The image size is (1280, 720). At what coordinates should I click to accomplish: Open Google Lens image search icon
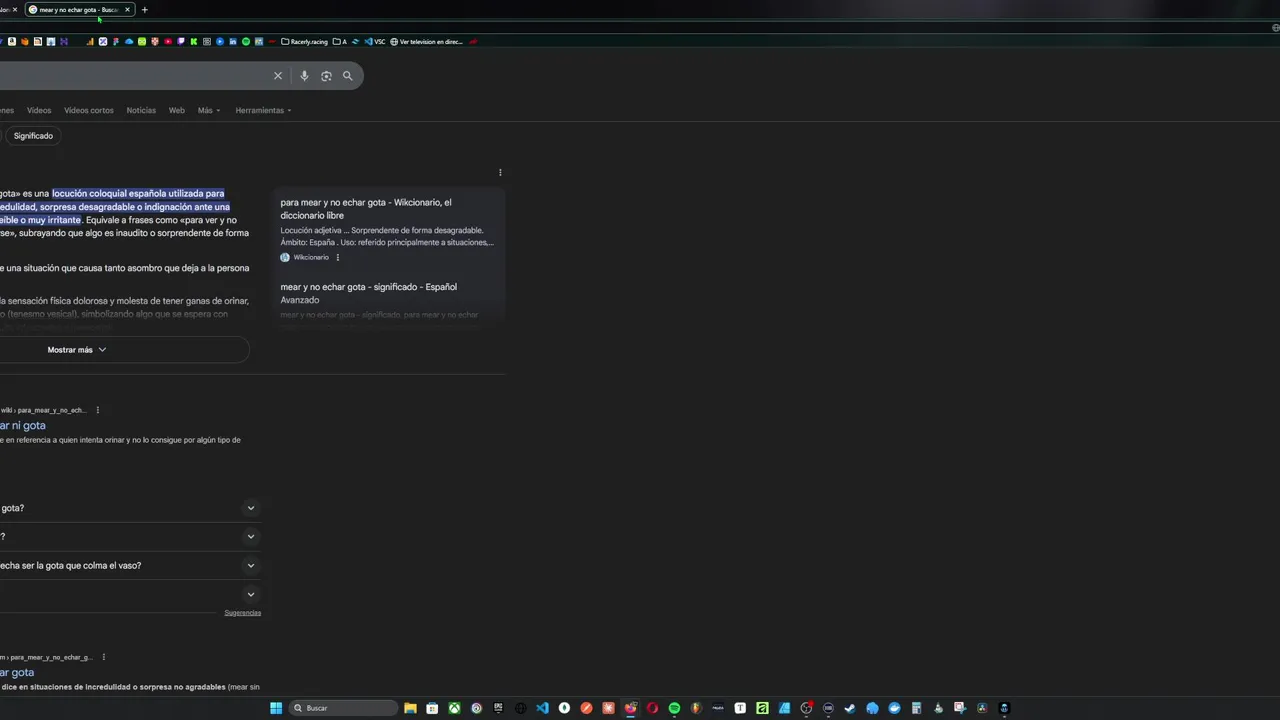(326, 76)
